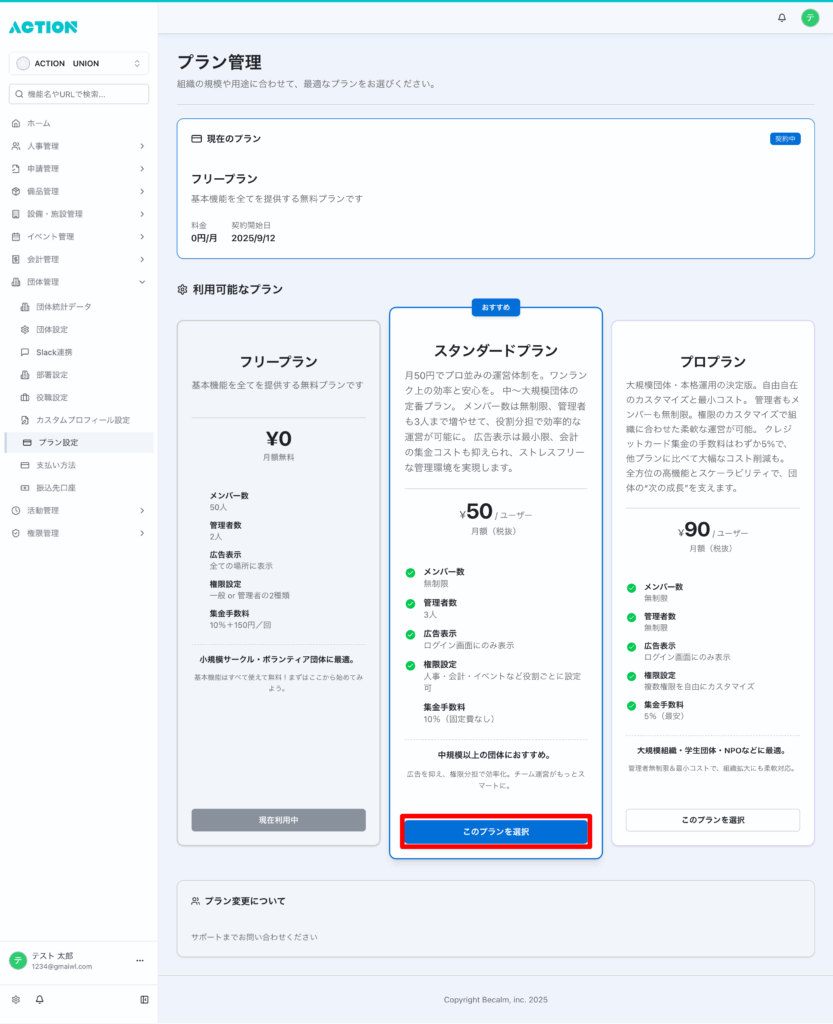The image size is (833, 1024).
Task: Open the three-dot menu beside テスト 太郎
Action: pos(140,961)
